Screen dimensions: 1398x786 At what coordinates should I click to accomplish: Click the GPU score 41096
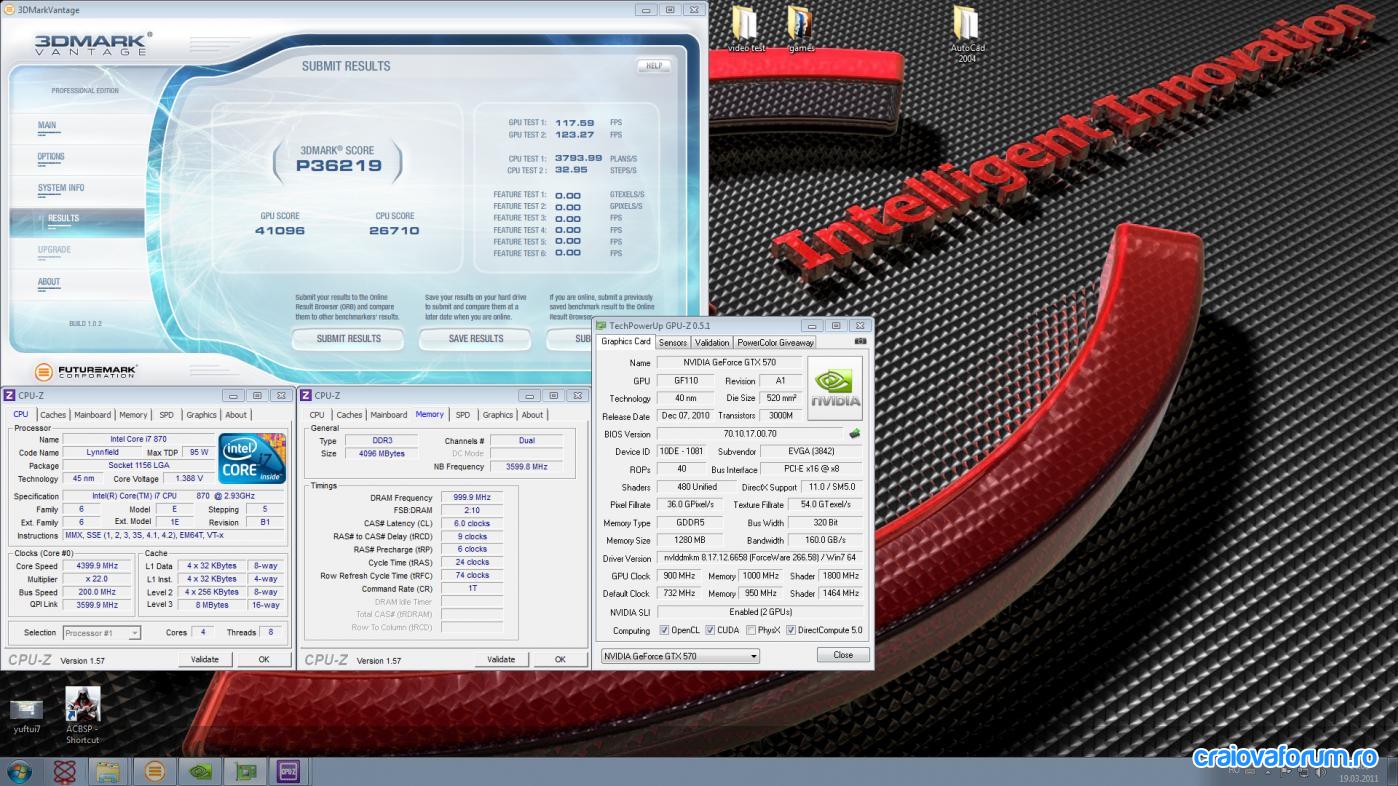click(280, 231)
